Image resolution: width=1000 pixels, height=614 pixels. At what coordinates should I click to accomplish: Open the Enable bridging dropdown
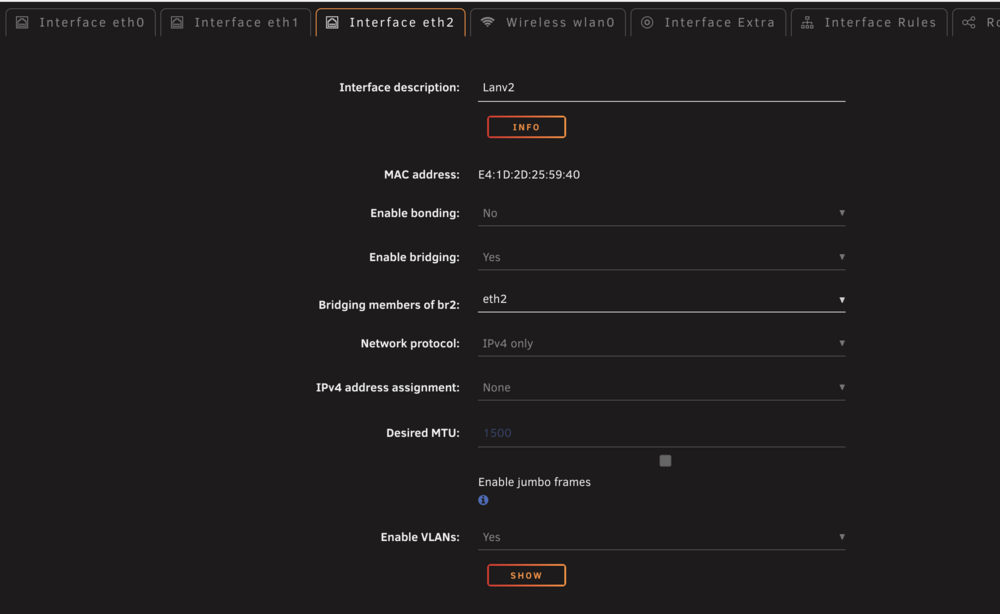[x=661, y=257]
